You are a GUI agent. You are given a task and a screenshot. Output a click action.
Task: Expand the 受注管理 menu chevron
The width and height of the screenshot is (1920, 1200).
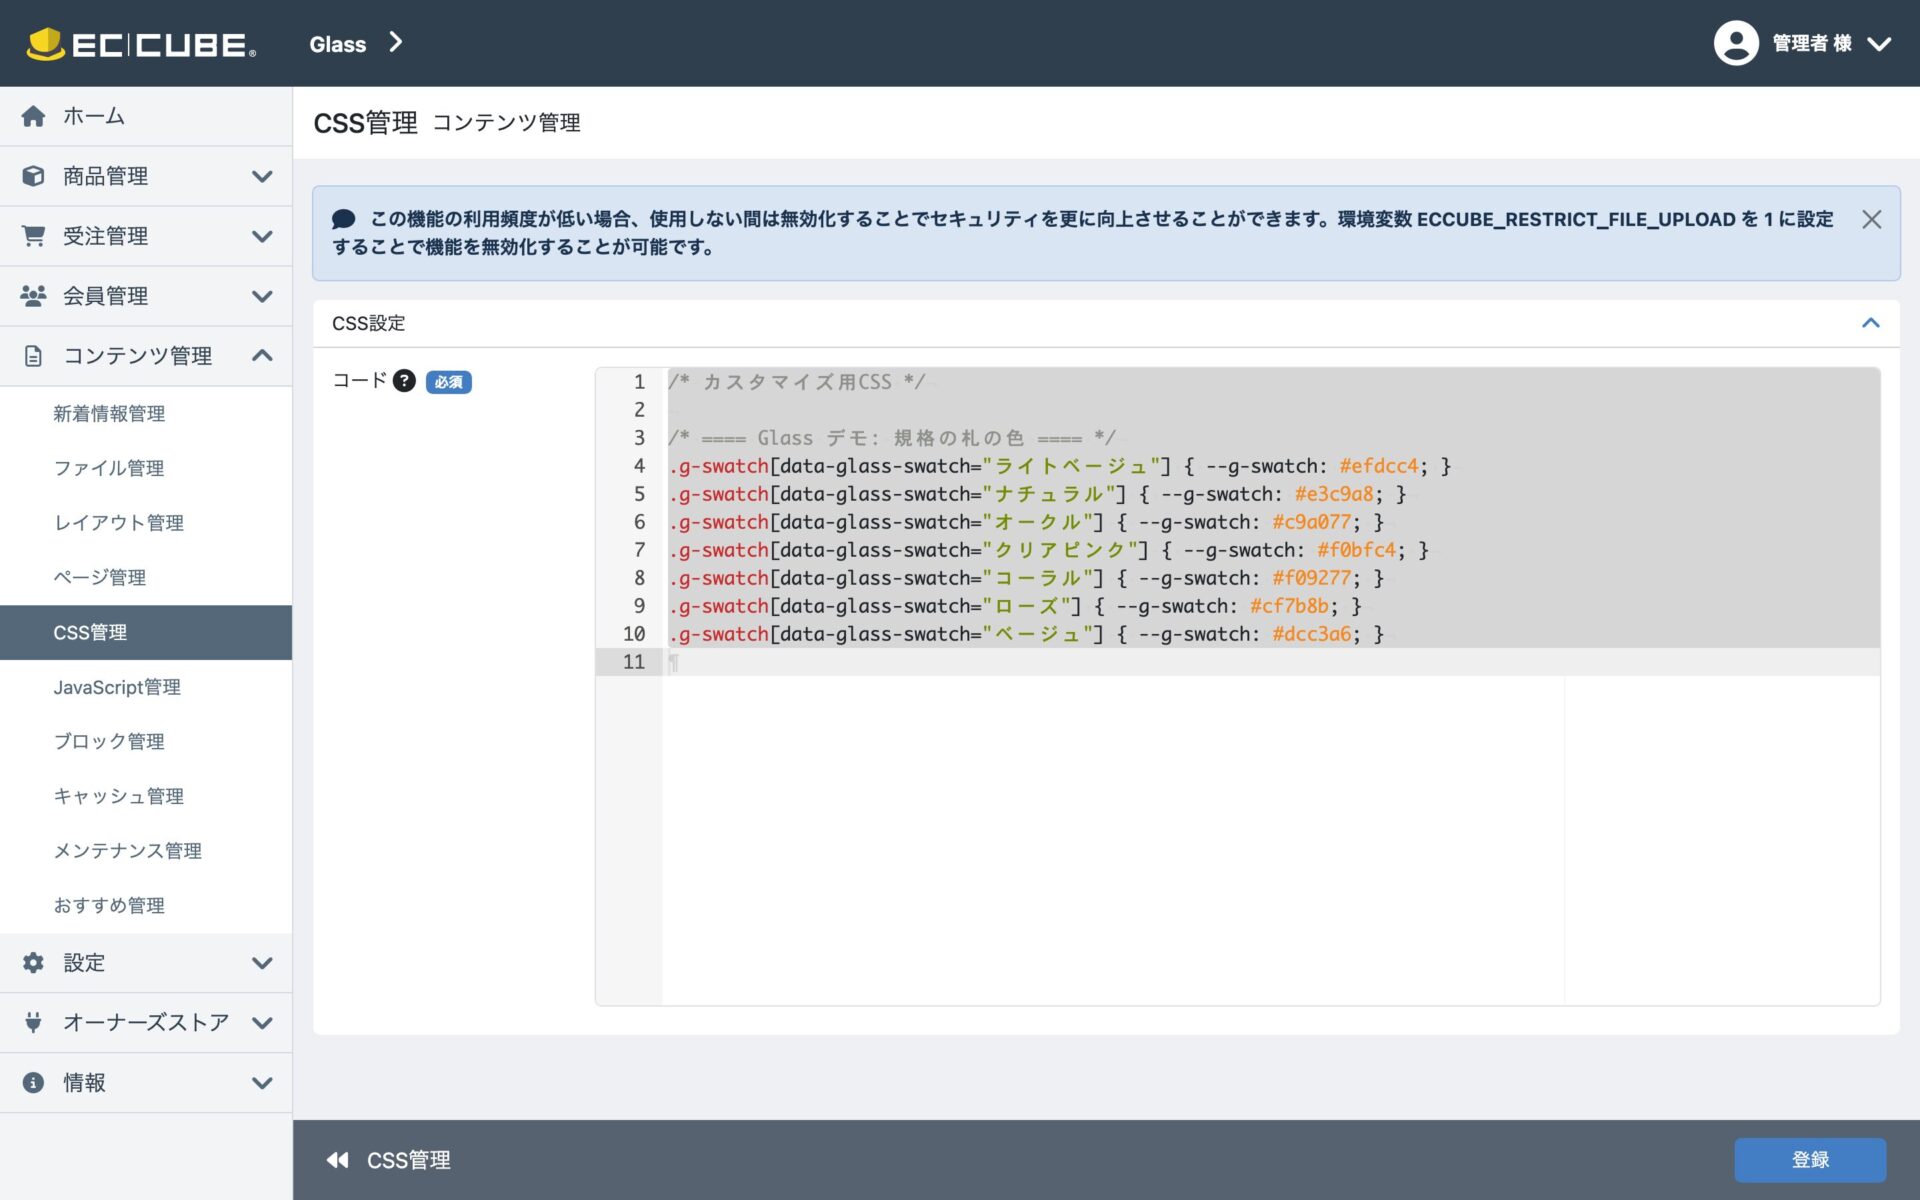pyautogui.click(x=262, y=236)
